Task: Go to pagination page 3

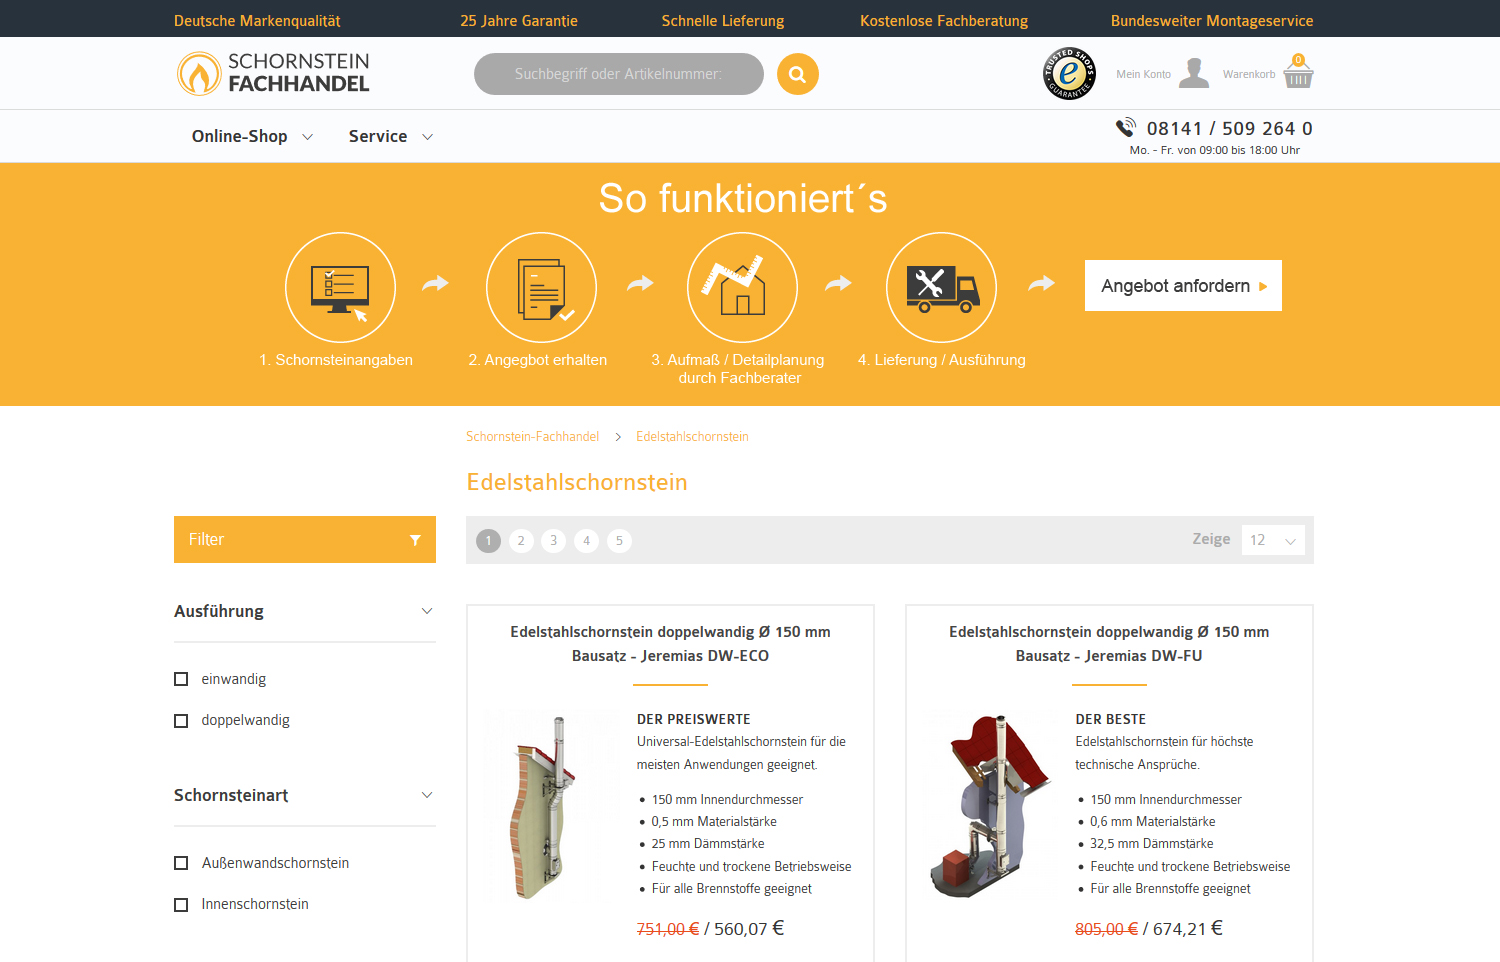Action: tap(553, 540)
